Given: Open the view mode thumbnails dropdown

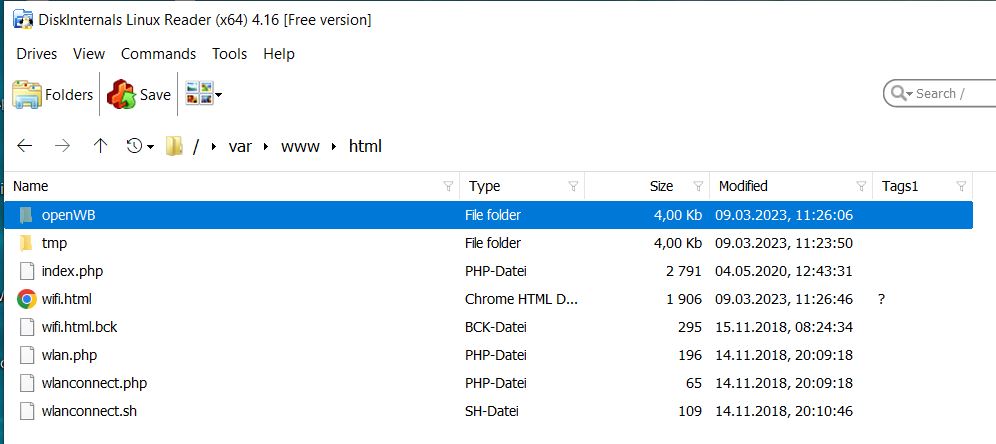Looking at the screenshot, I should pyautogui.click(x=203, y=94).
